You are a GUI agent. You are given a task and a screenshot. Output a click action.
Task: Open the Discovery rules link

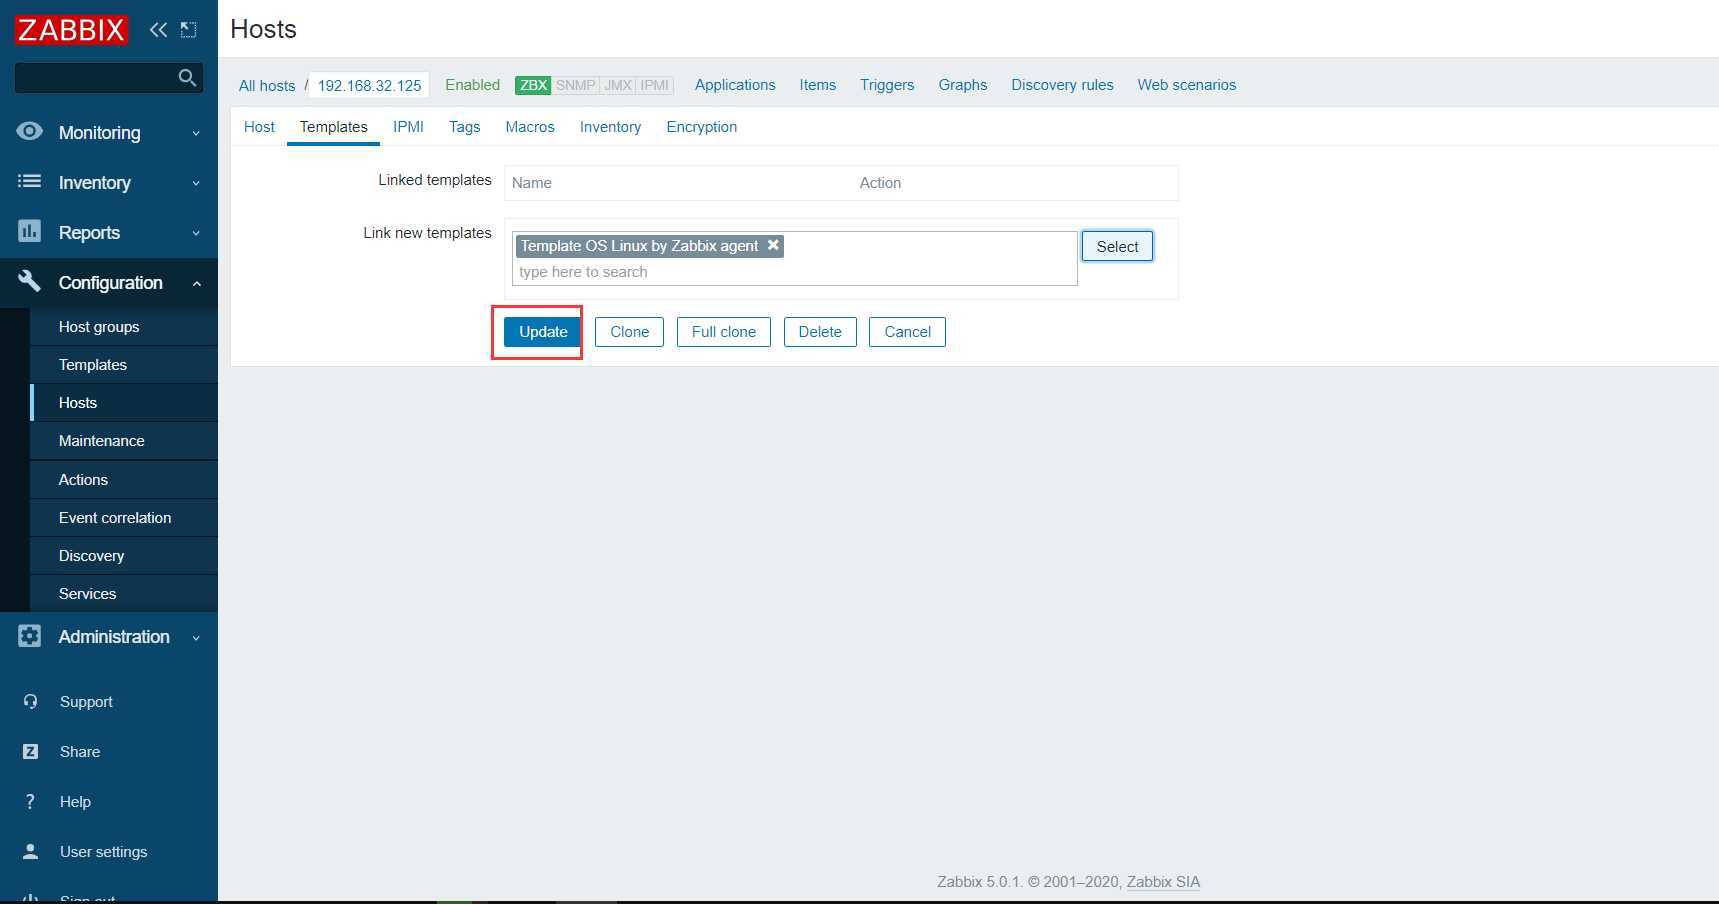(1062, 85)
